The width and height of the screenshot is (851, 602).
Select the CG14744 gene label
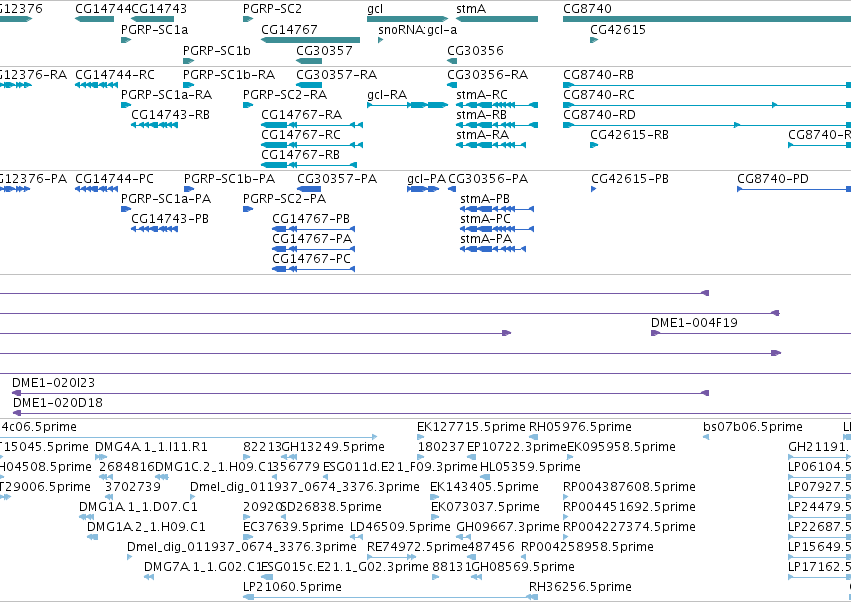coord(103,9)
